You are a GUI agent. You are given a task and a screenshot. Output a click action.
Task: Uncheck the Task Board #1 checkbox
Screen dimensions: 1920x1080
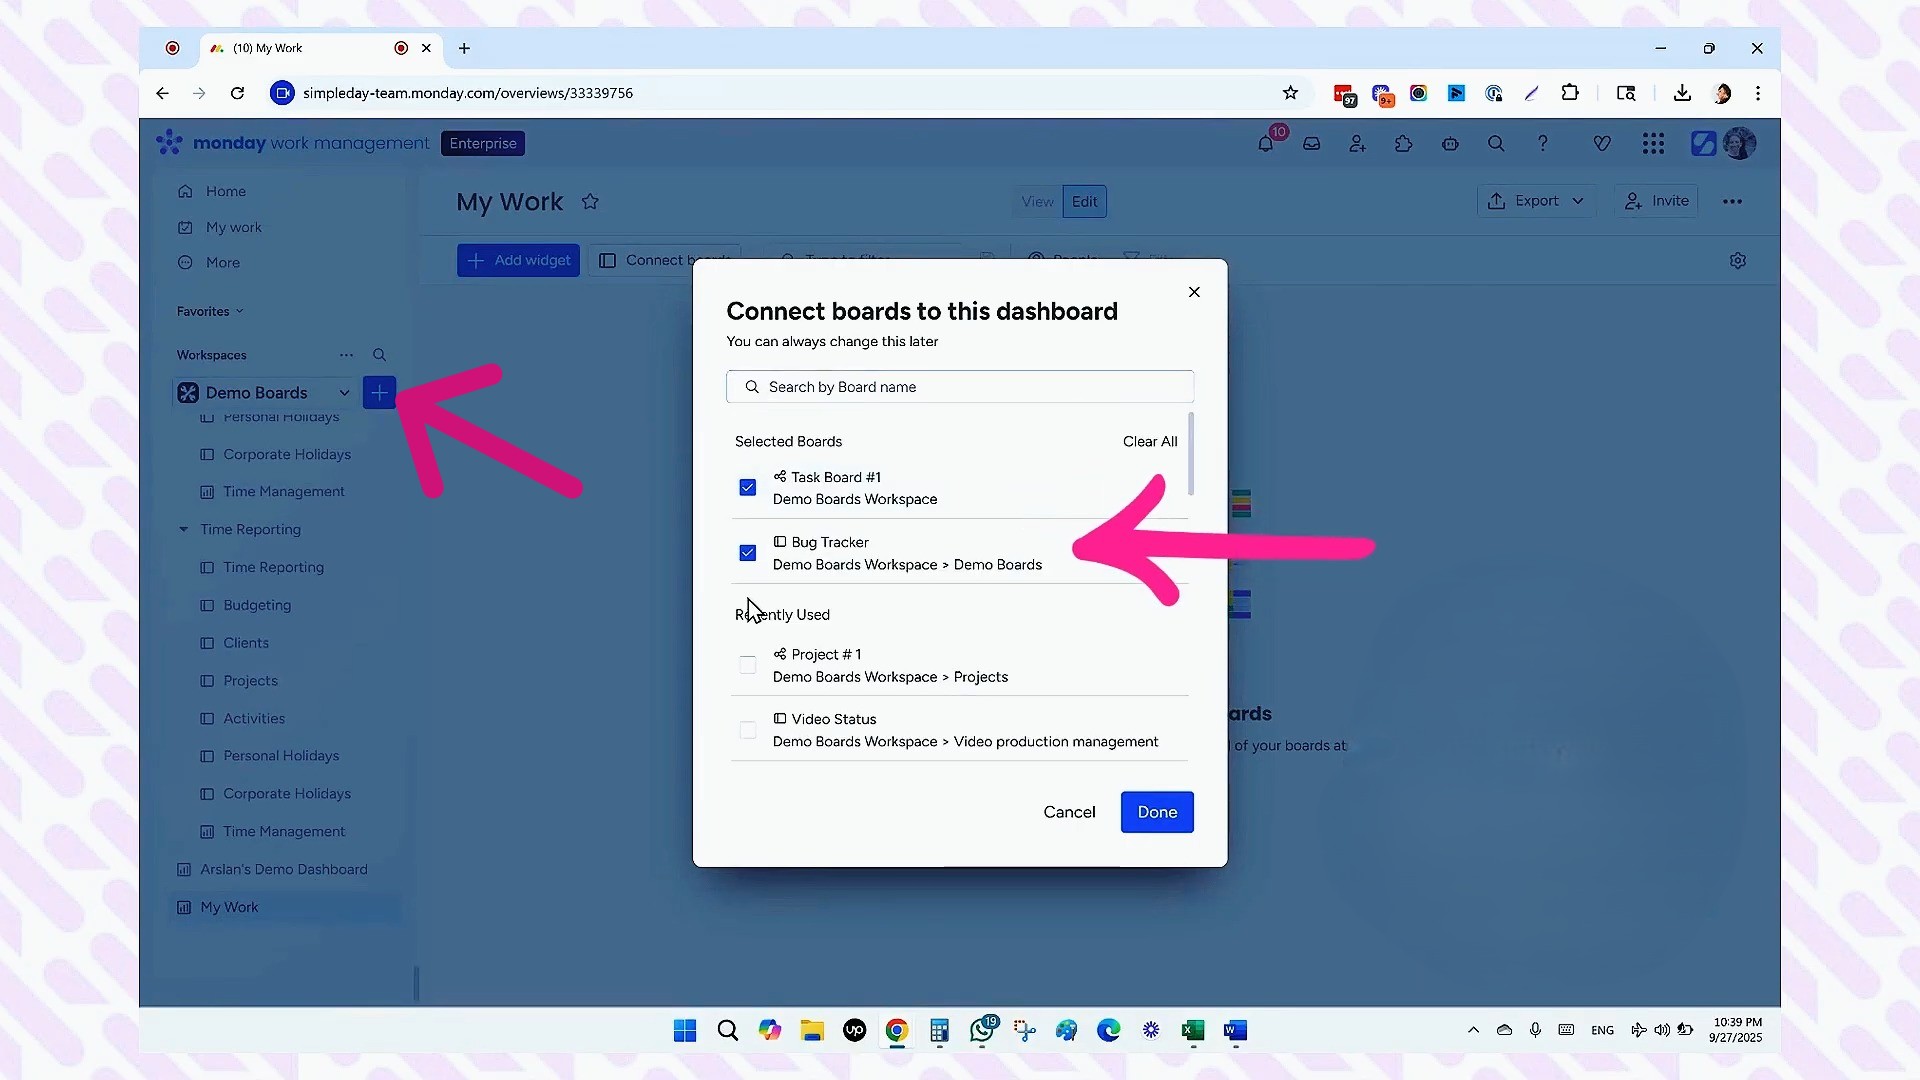coord(748,488)
